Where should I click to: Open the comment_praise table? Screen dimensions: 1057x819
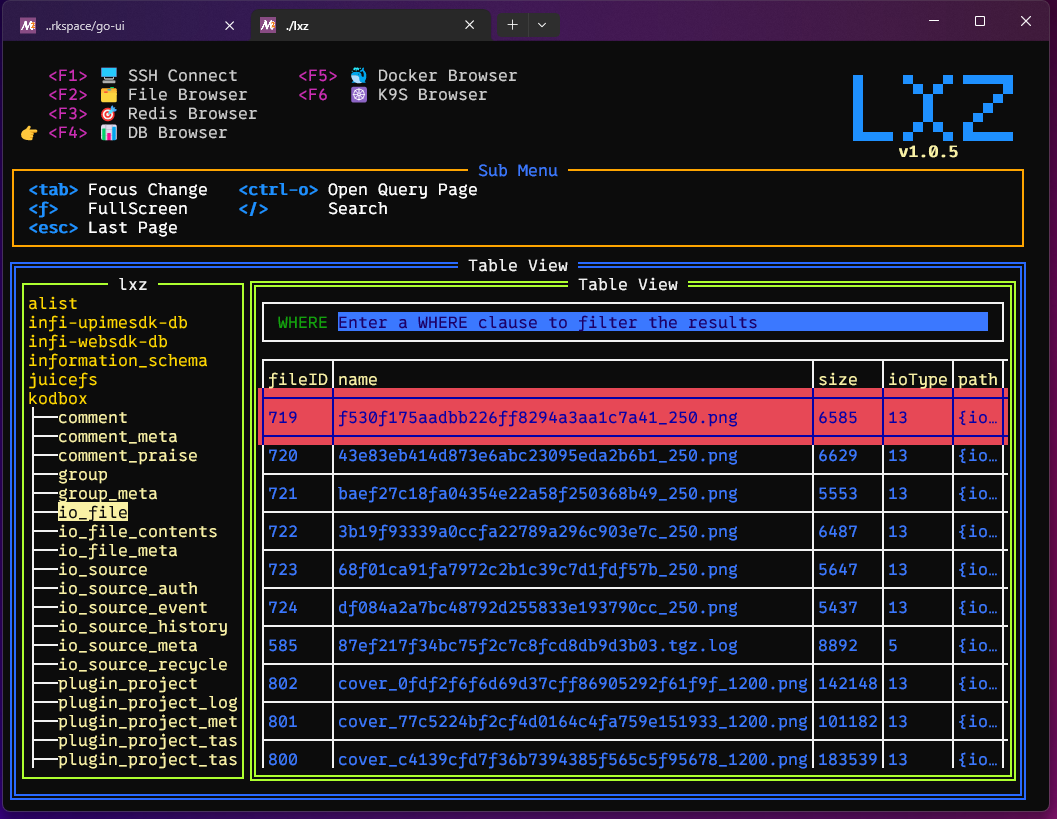tap(127, 455)
